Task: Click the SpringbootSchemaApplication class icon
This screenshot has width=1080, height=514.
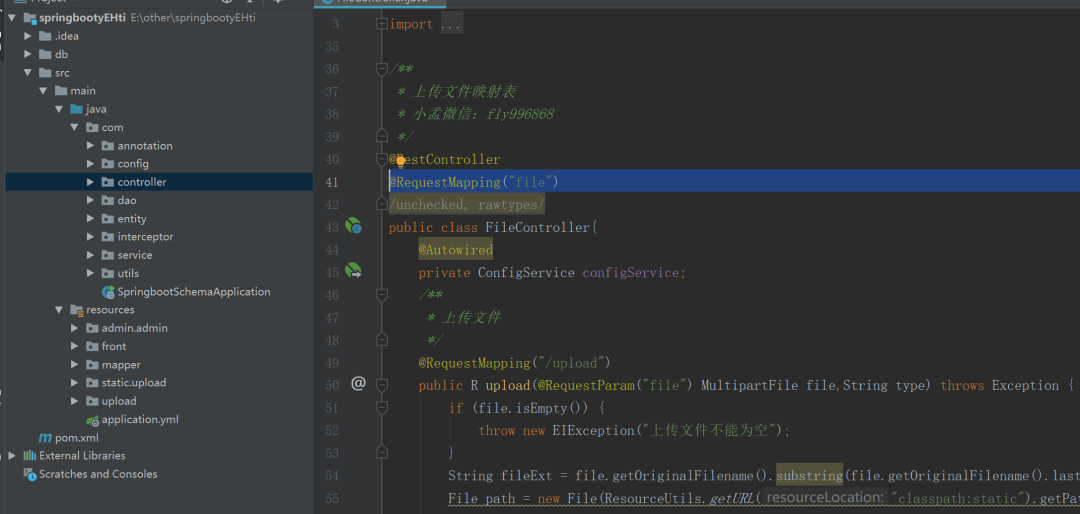Action: pyautogui.click(x=107, y=292)
